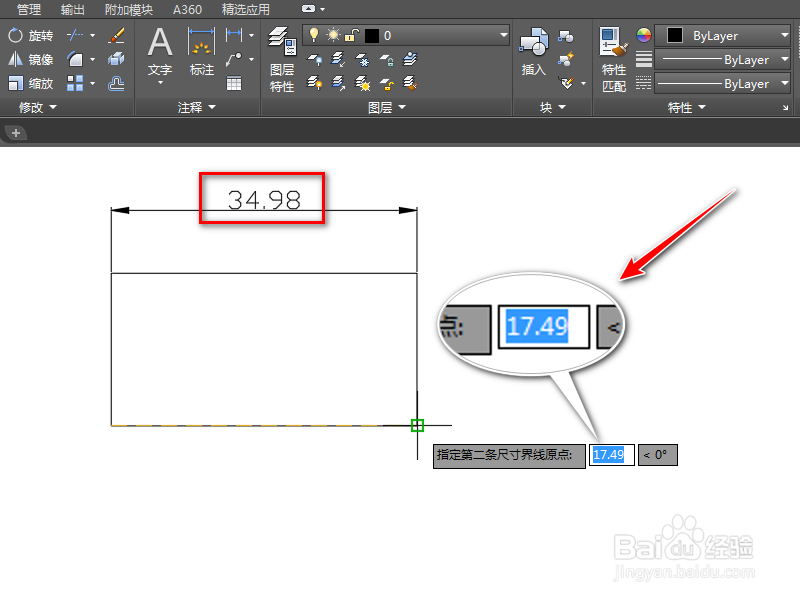Expand the Block (块) panel
This screenshot has height=600, width=800.
(553, 107)
